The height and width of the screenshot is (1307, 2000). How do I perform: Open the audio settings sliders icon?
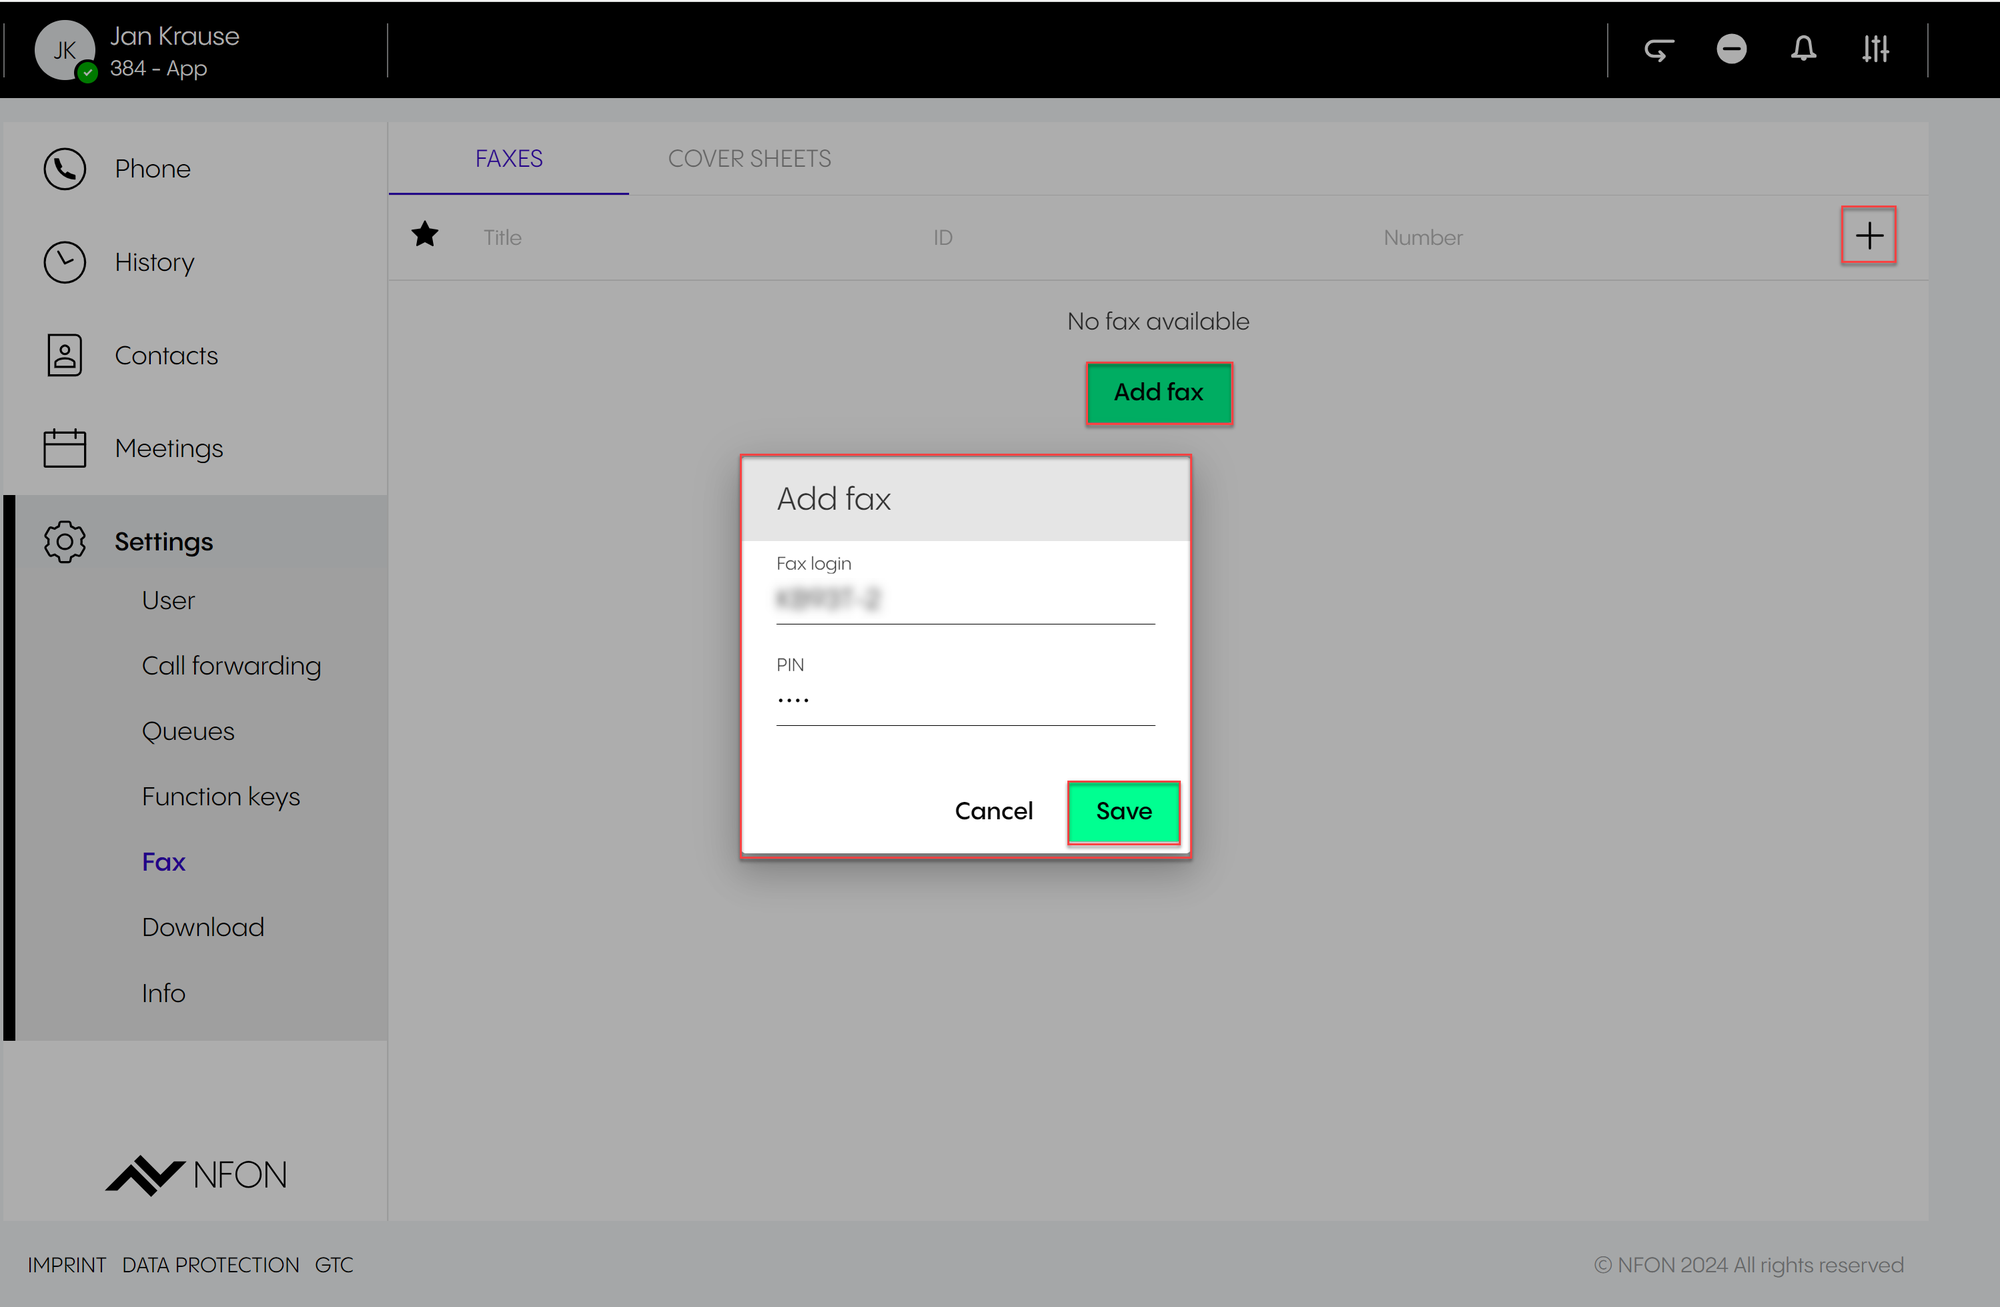(x=1875, y=49)
